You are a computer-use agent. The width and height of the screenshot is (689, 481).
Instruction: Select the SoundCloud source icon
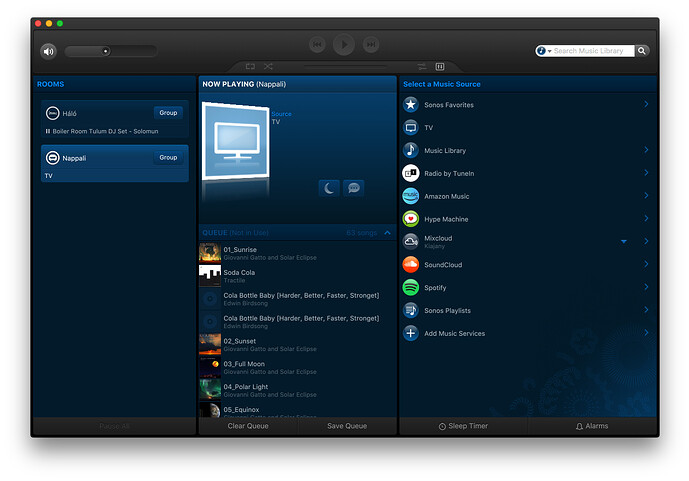[x=410, y=264]
